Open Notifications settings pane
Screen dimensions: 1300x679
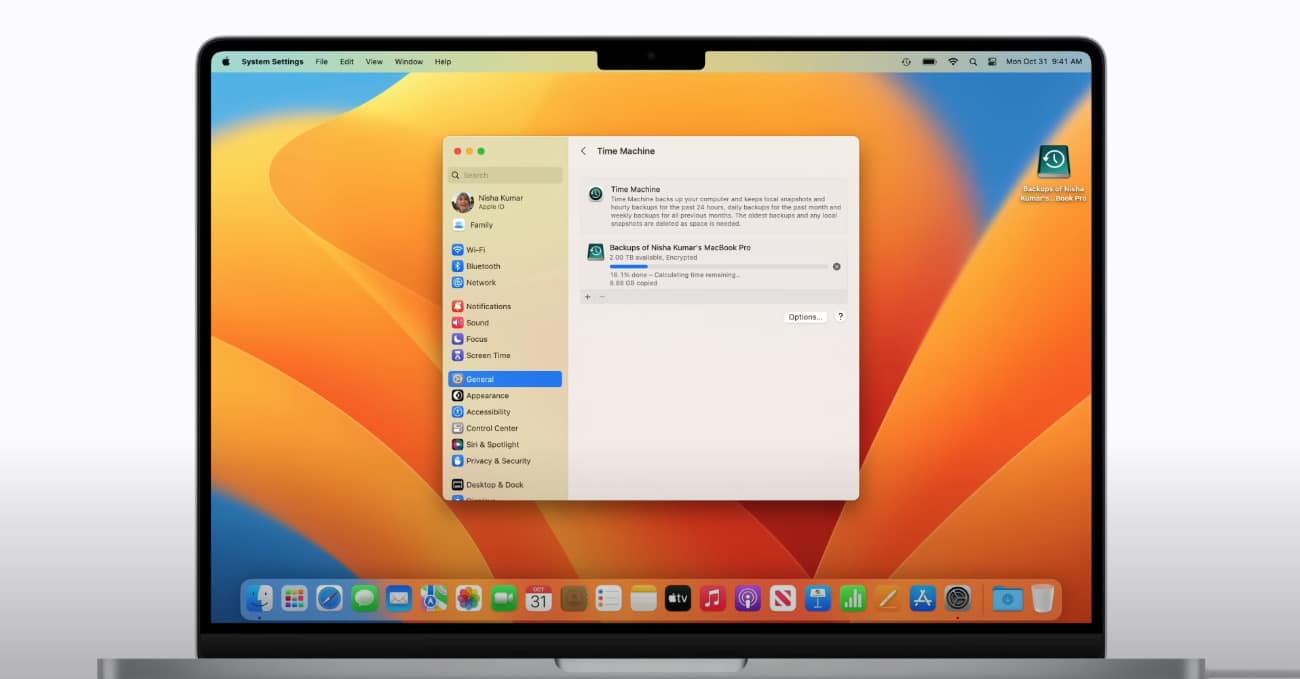tap(487, 306)
